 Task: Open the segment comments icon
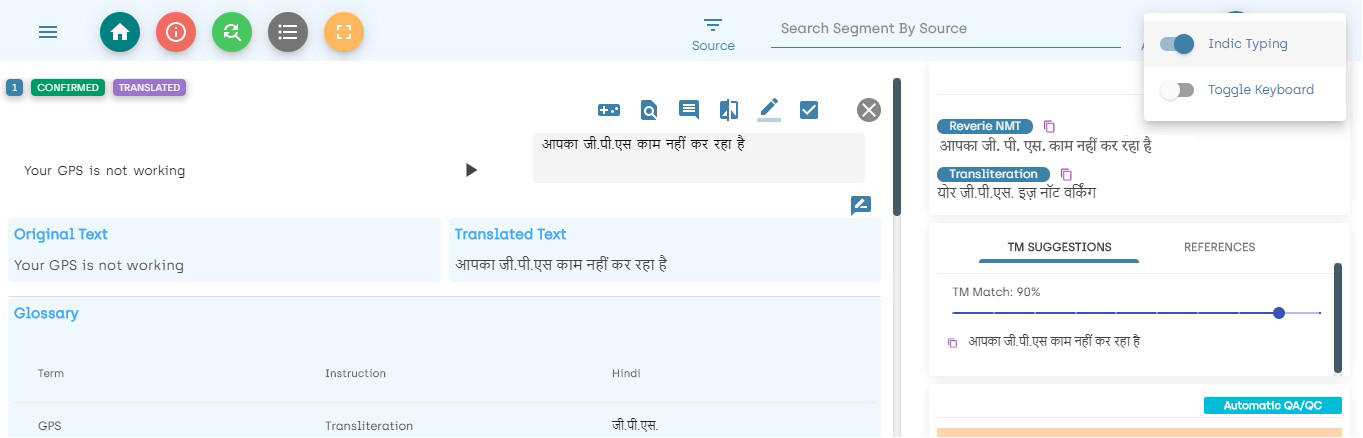pyautogui.click(x=689, y=110)
